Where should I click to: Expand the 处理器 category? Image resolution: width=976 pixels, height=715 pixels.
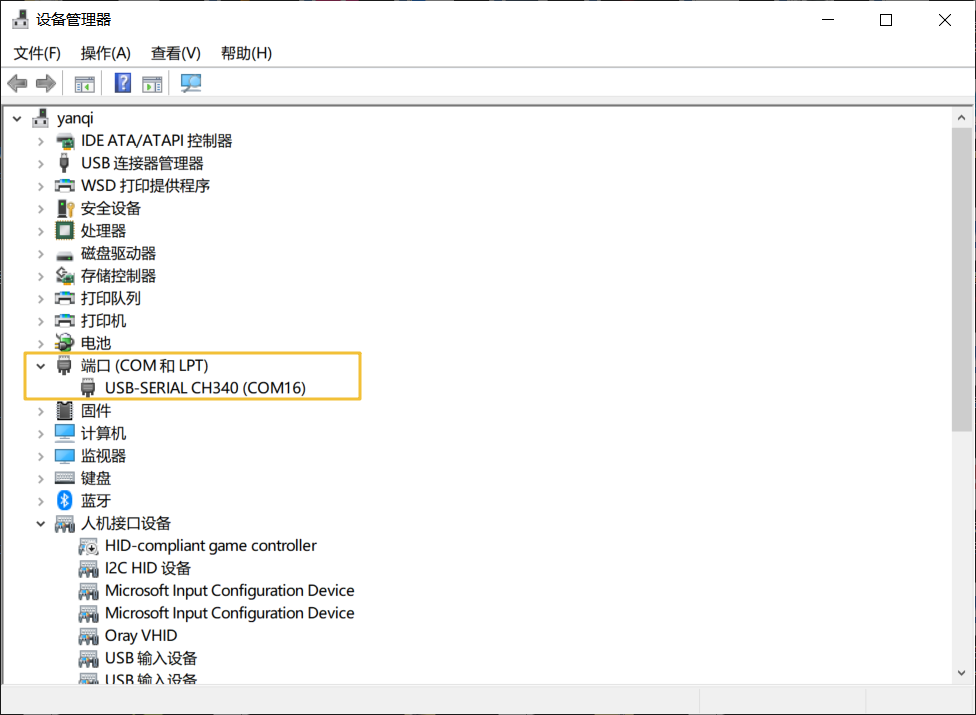(41, 231)
